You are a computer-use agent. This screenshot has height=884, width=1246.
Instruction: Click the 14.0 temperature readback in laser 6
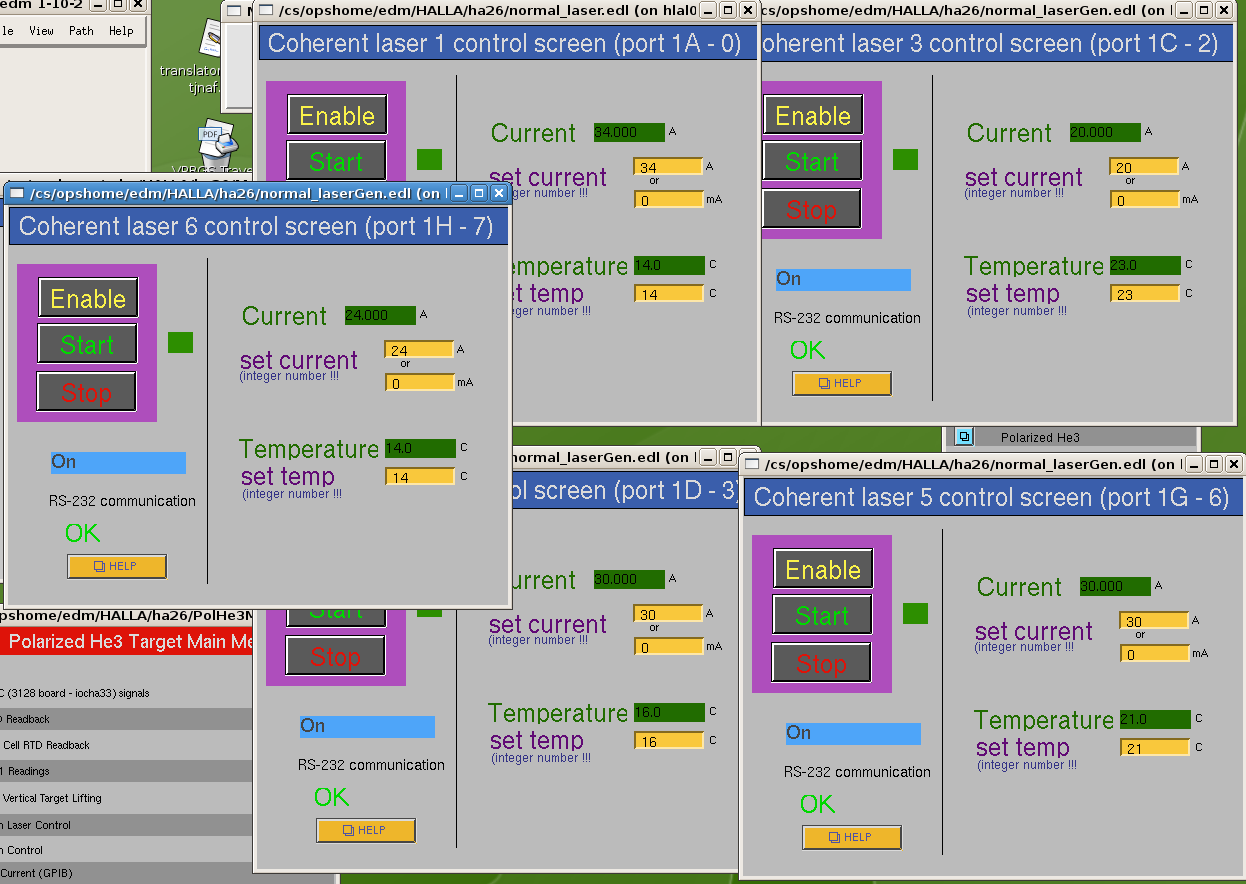pos(419,448)
